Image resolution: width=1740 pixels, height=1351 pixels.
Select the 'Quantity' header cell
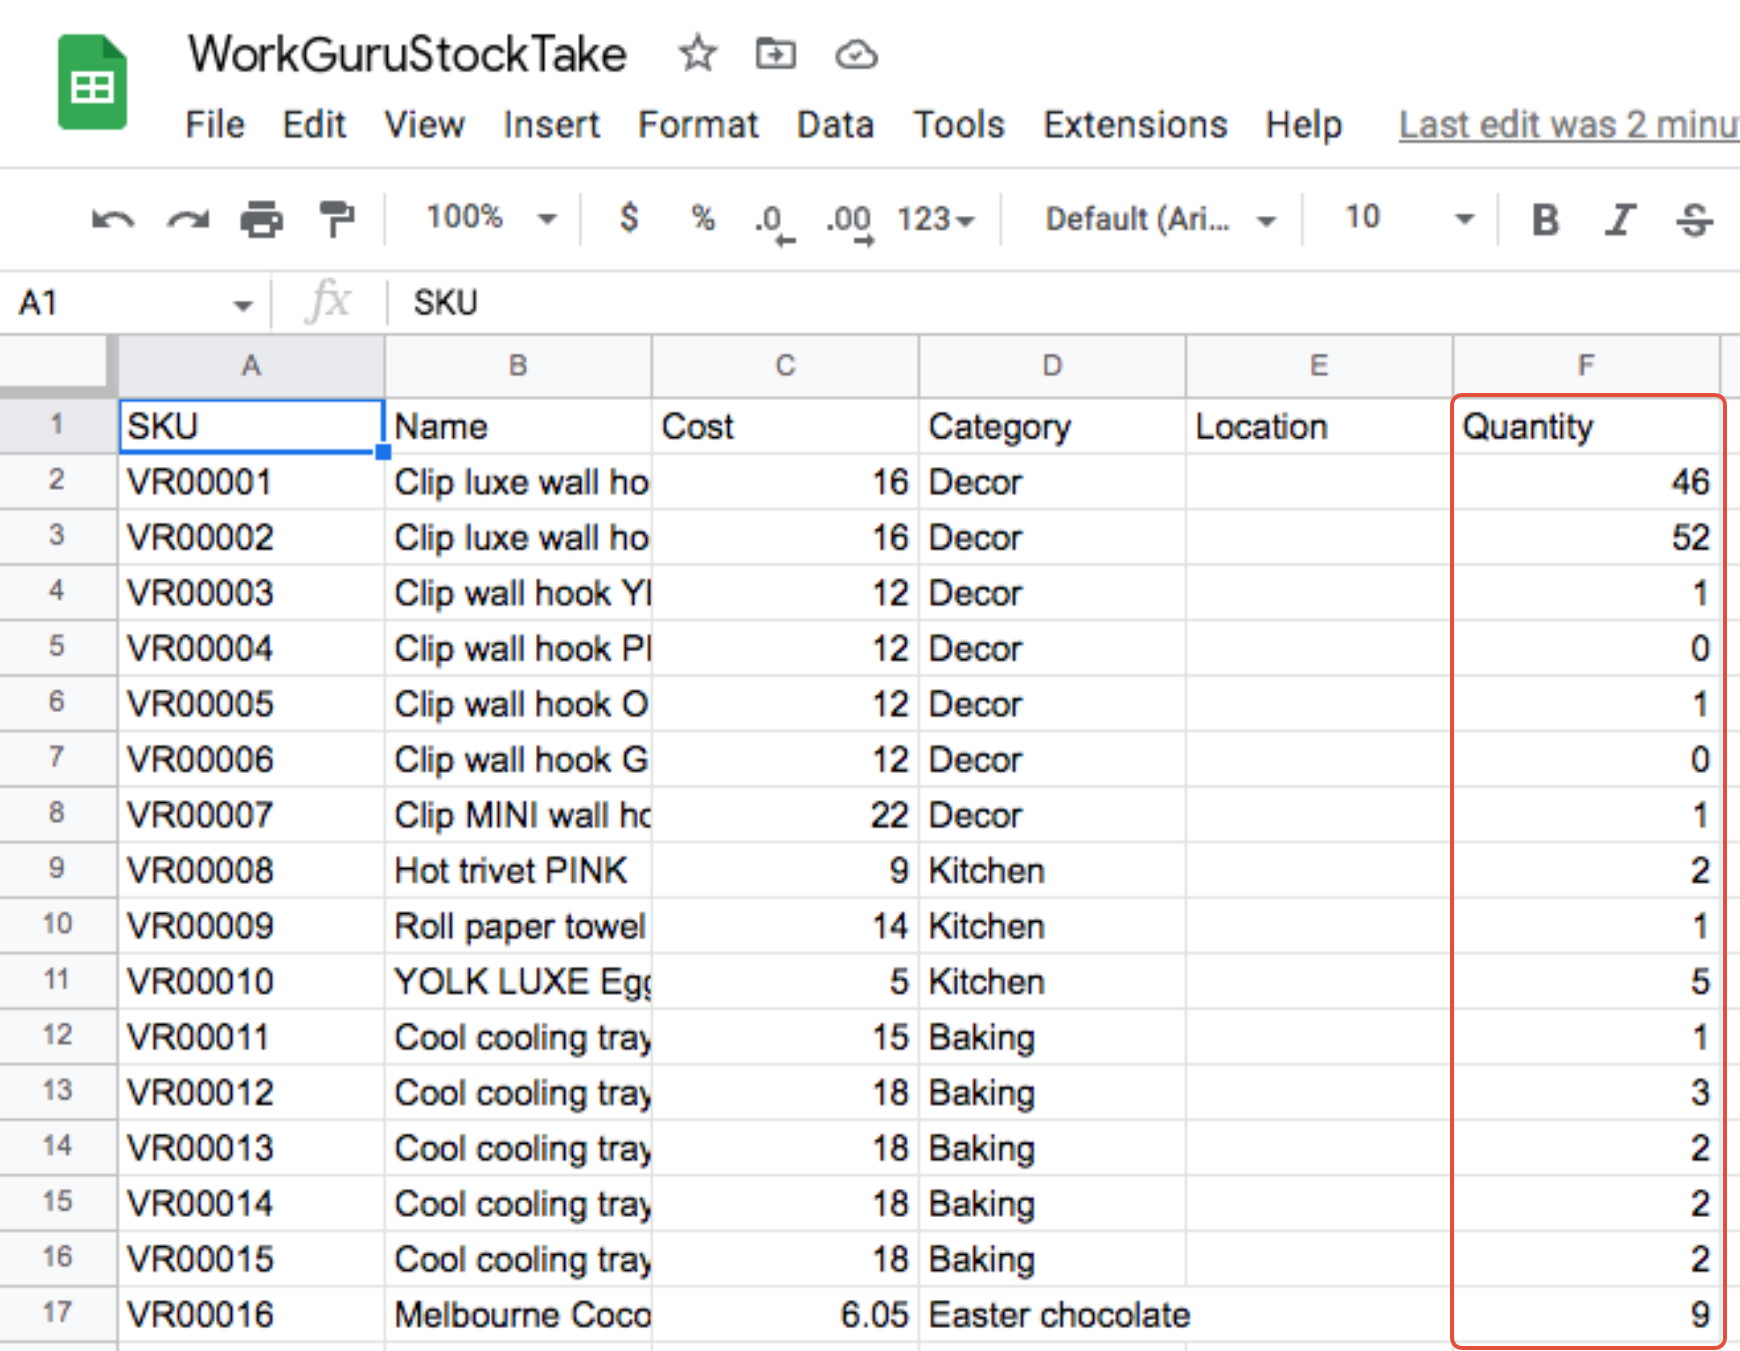[1586, 426]
